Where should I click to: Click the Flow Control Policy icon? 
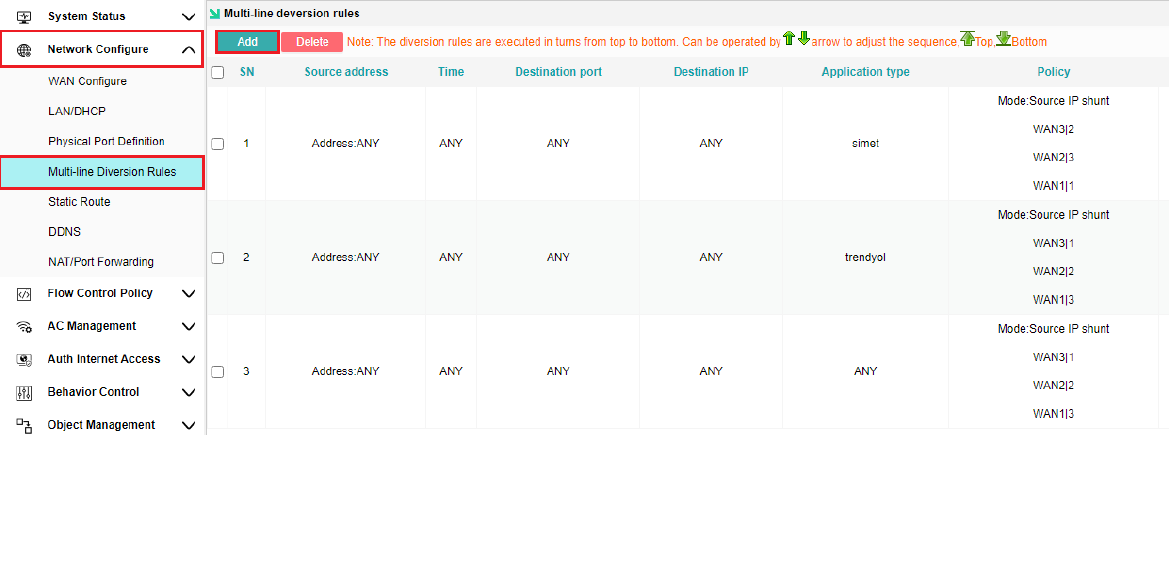25,294
